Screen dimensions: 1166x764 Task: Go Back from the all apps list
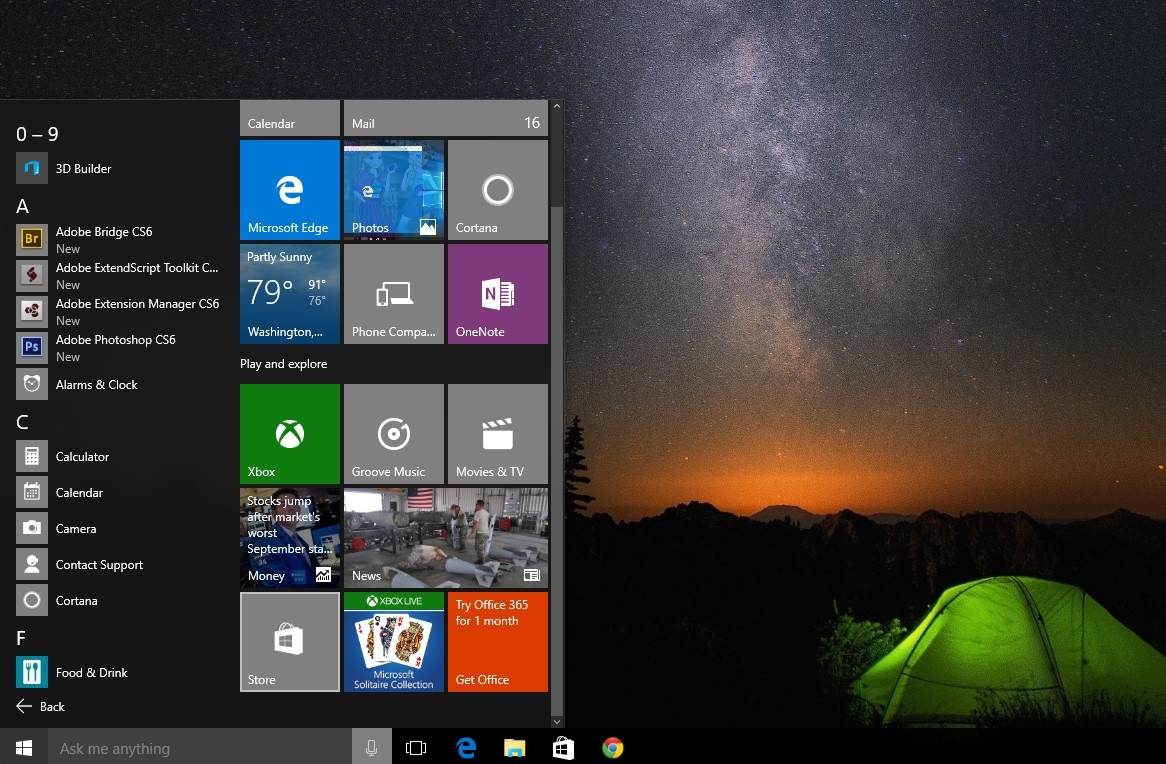click(41, 707)
